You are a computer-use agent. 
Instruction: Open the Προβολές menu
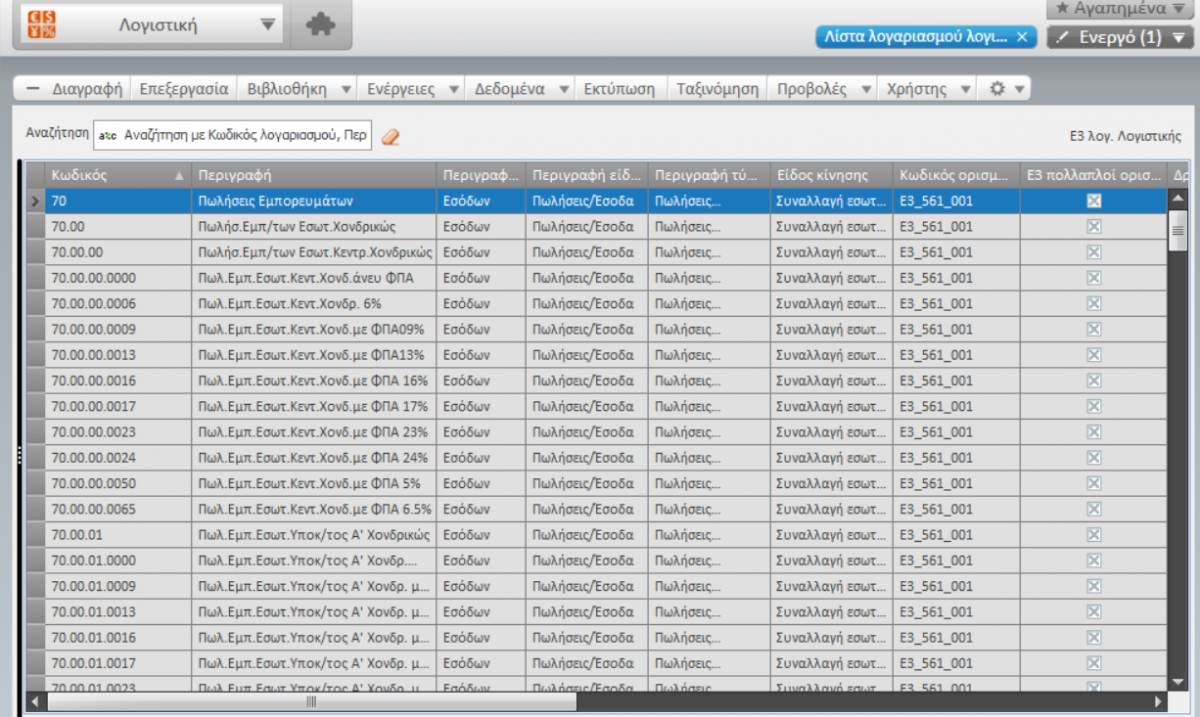coord(812,89)
